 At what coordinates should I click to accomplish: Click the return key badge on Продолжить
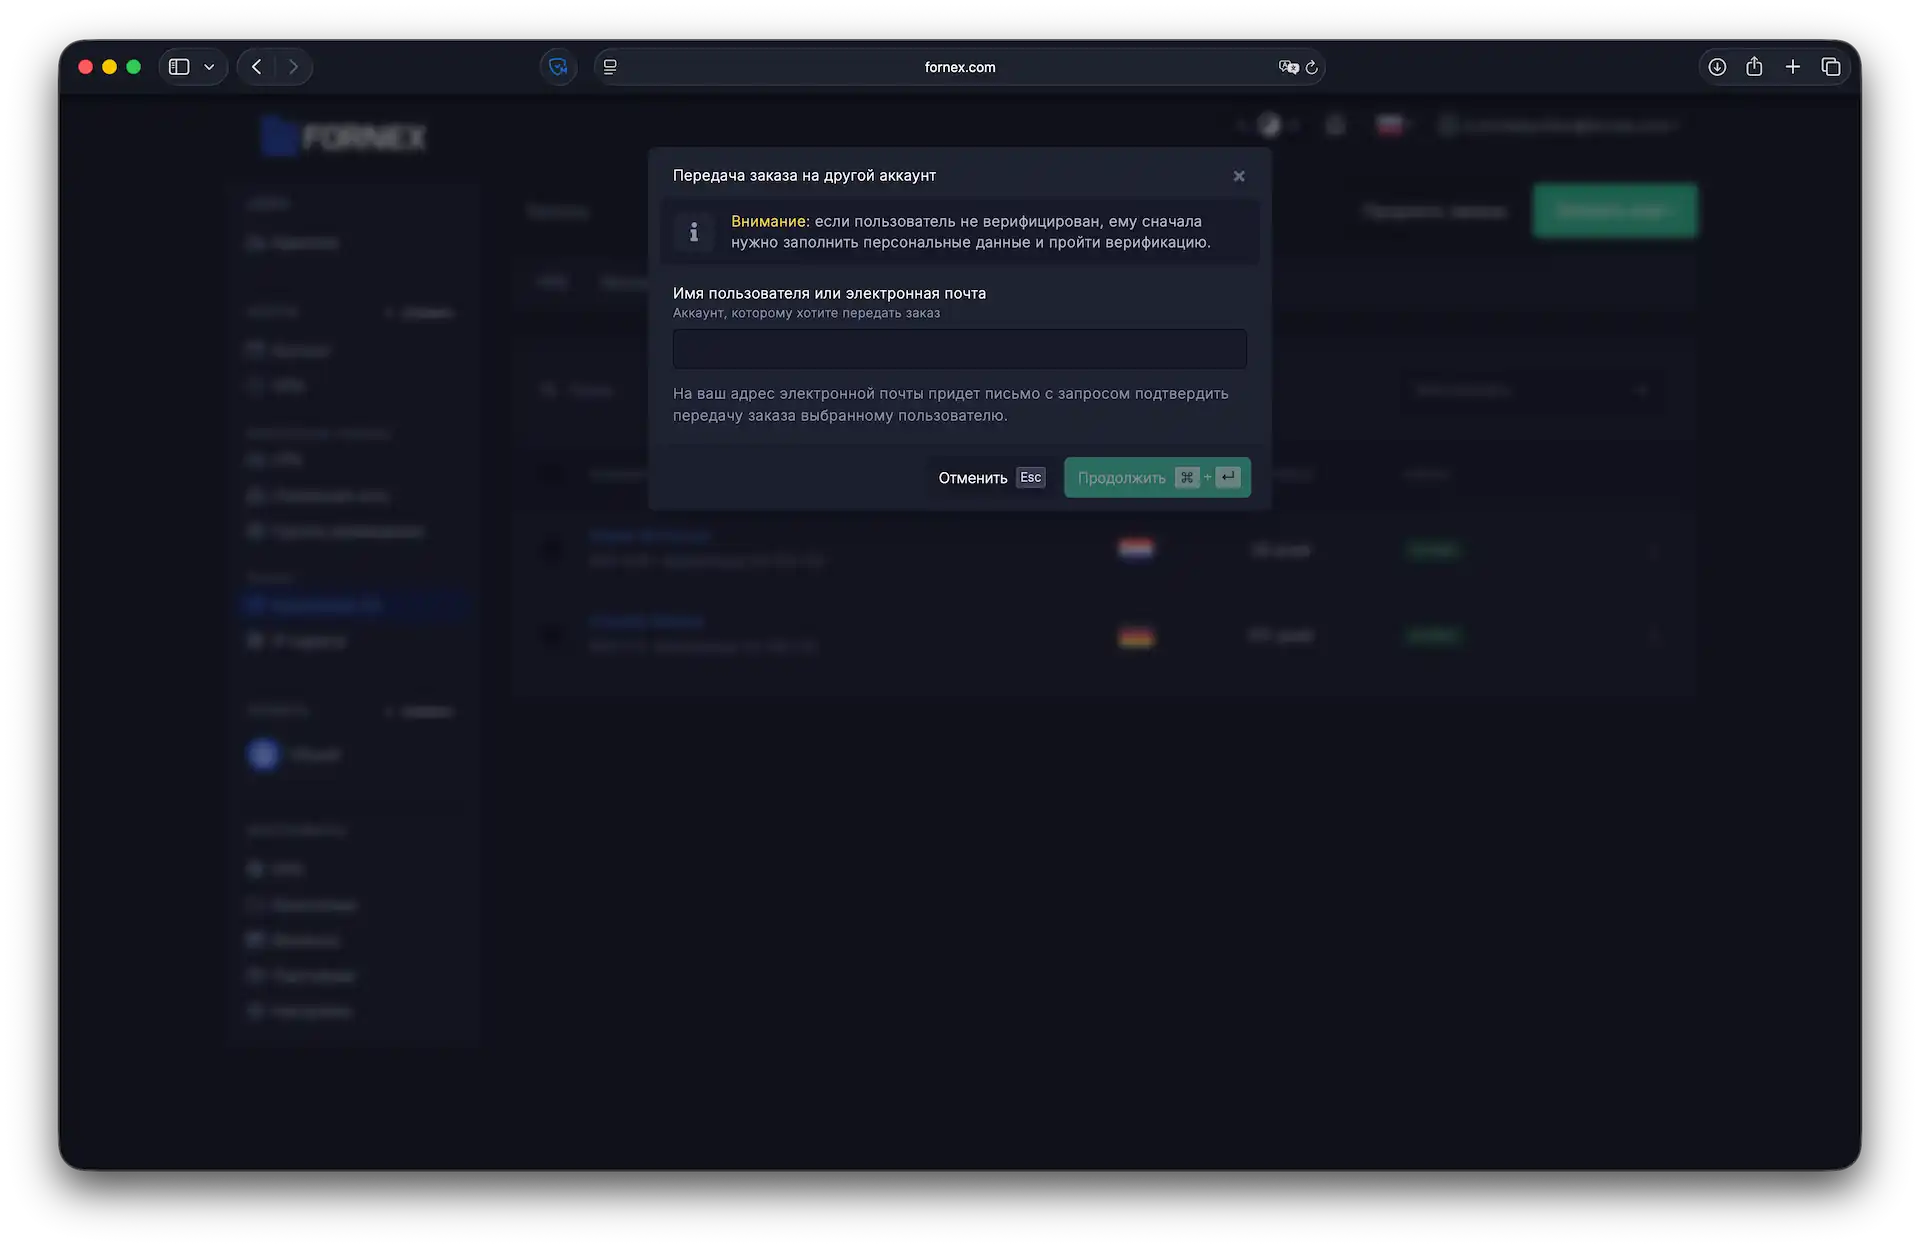[1228, 478]
